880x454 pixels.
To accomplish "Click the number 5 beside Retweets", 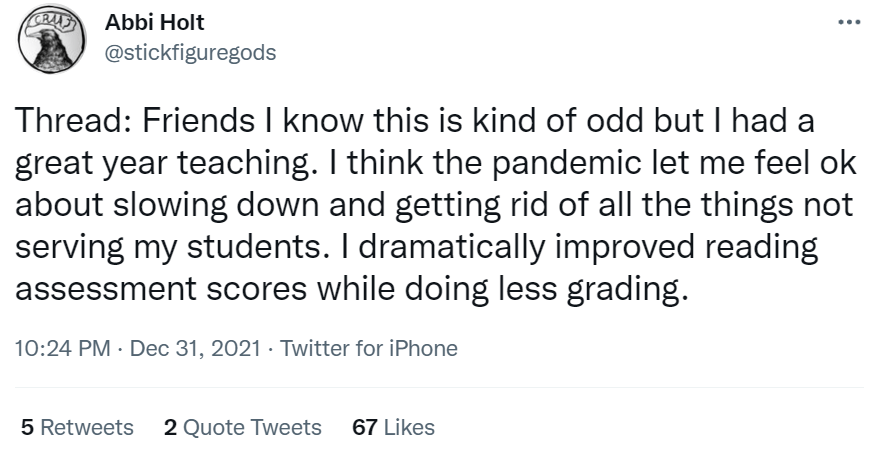I will [x=26, y=427].
